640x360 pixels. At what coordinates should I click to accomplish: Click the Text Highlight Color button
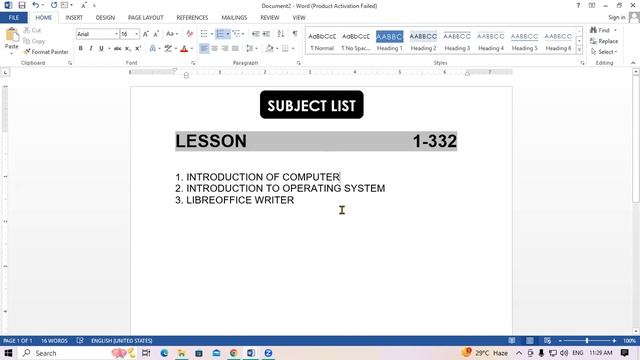pyautogui.click(x=168, y=49)
